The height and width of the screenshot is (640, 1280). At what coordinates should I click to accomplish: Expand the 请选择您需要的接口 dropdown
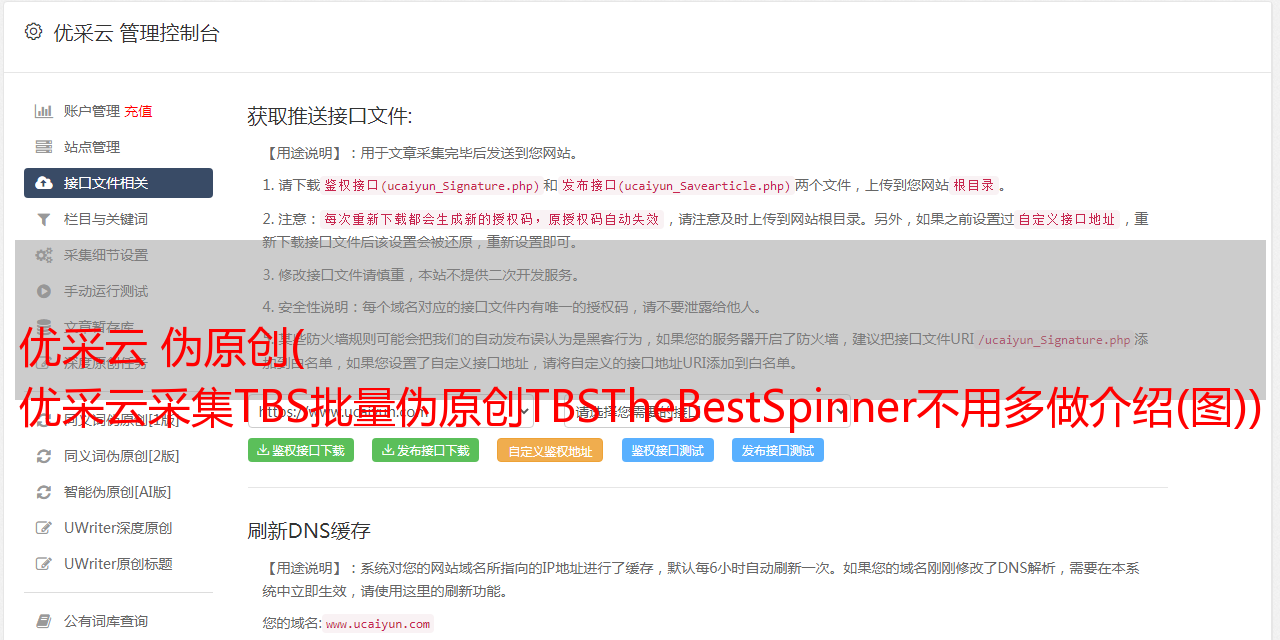coord(707,411)
